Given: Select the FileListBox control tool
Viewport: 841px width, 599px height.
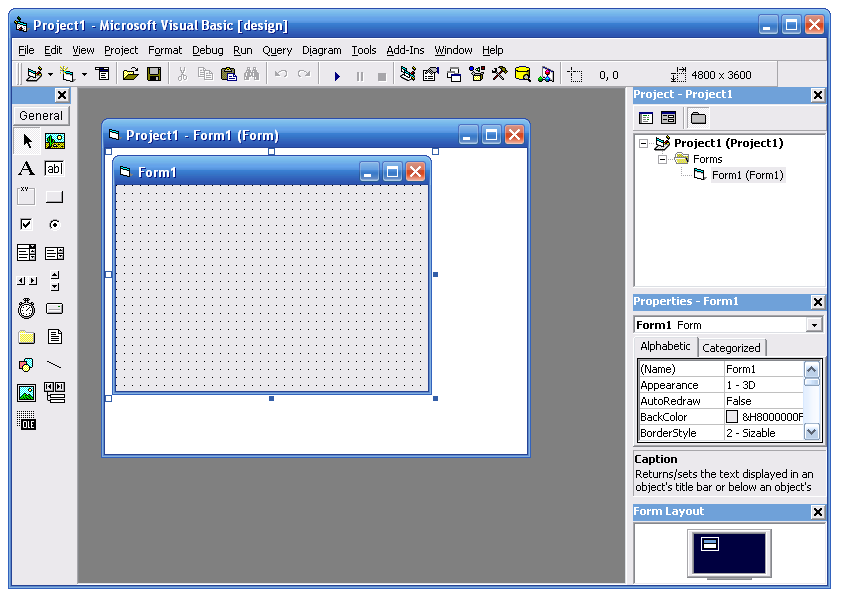Looking at the screenshot, I should pyautogui.click(x=55, y=337).
